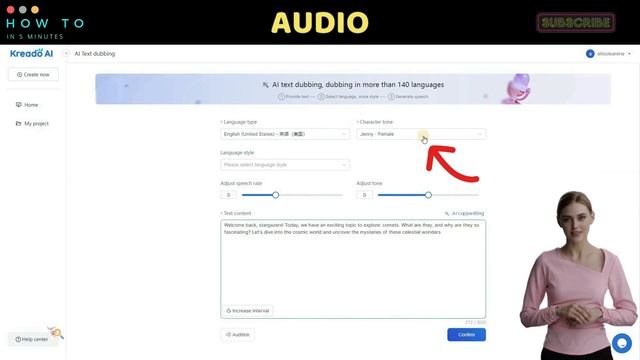Click the speech rate value box
The width and height of the screenshot is (640, 360).
click(229, 195)
